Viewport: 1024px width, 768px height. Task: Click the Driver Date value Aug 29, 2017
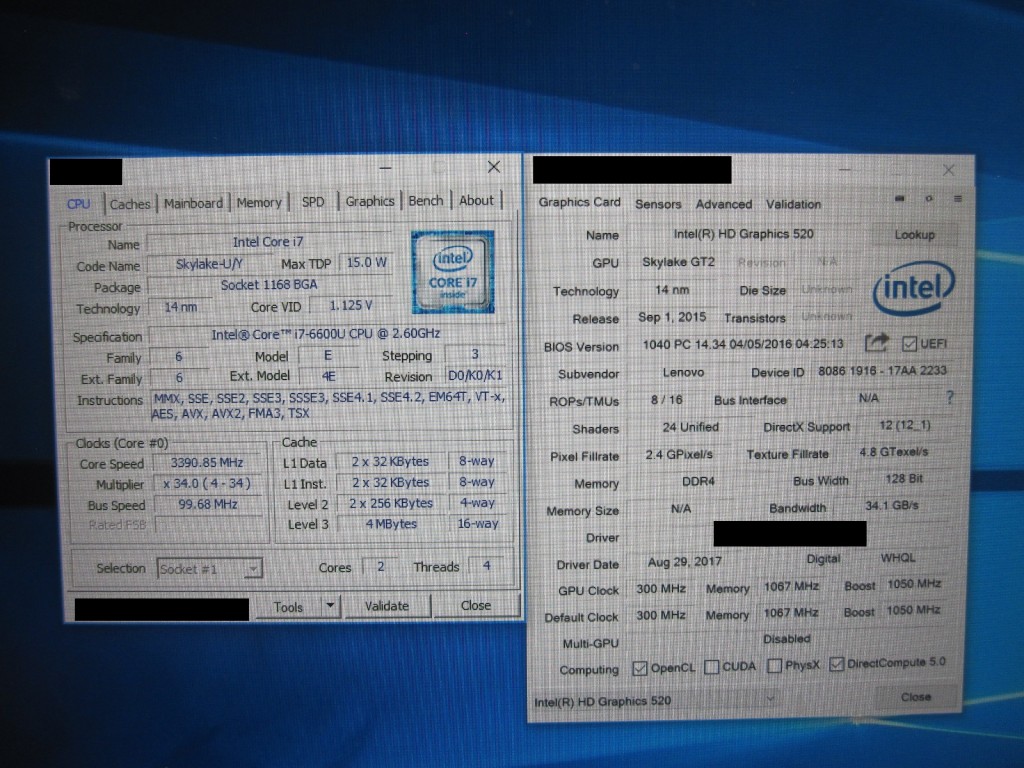tap(684, 562)
